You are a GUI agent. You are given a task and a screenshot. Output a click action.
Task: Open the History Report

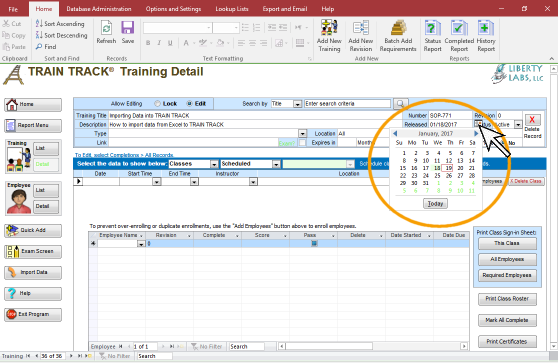click(486, 36)
